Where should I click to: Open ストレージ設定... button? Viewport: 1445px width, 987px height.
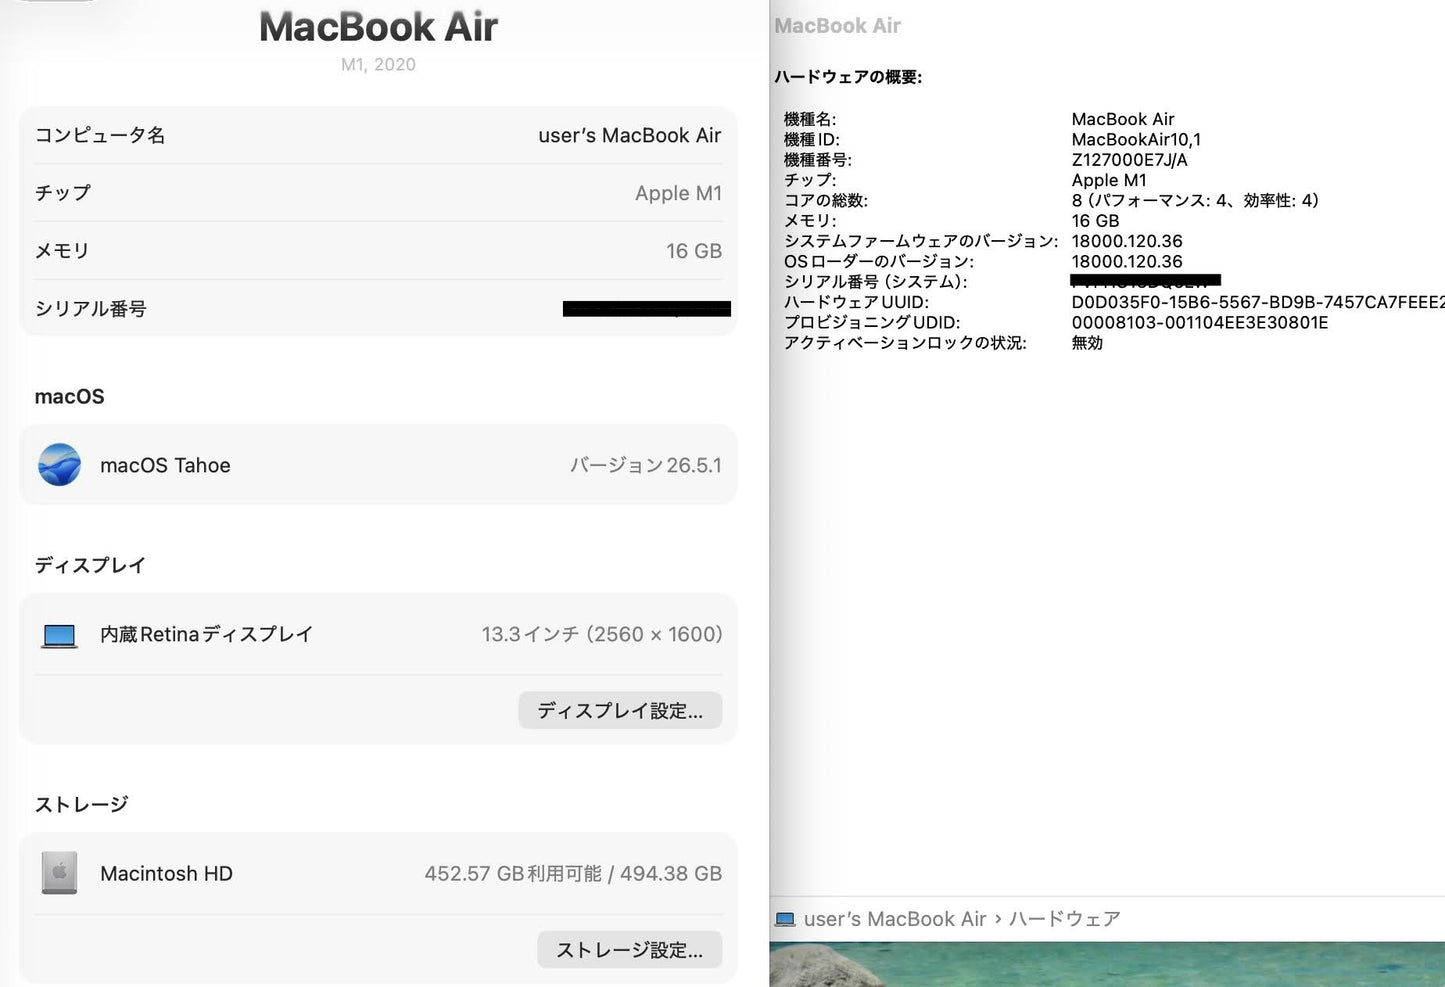point(629,949)
